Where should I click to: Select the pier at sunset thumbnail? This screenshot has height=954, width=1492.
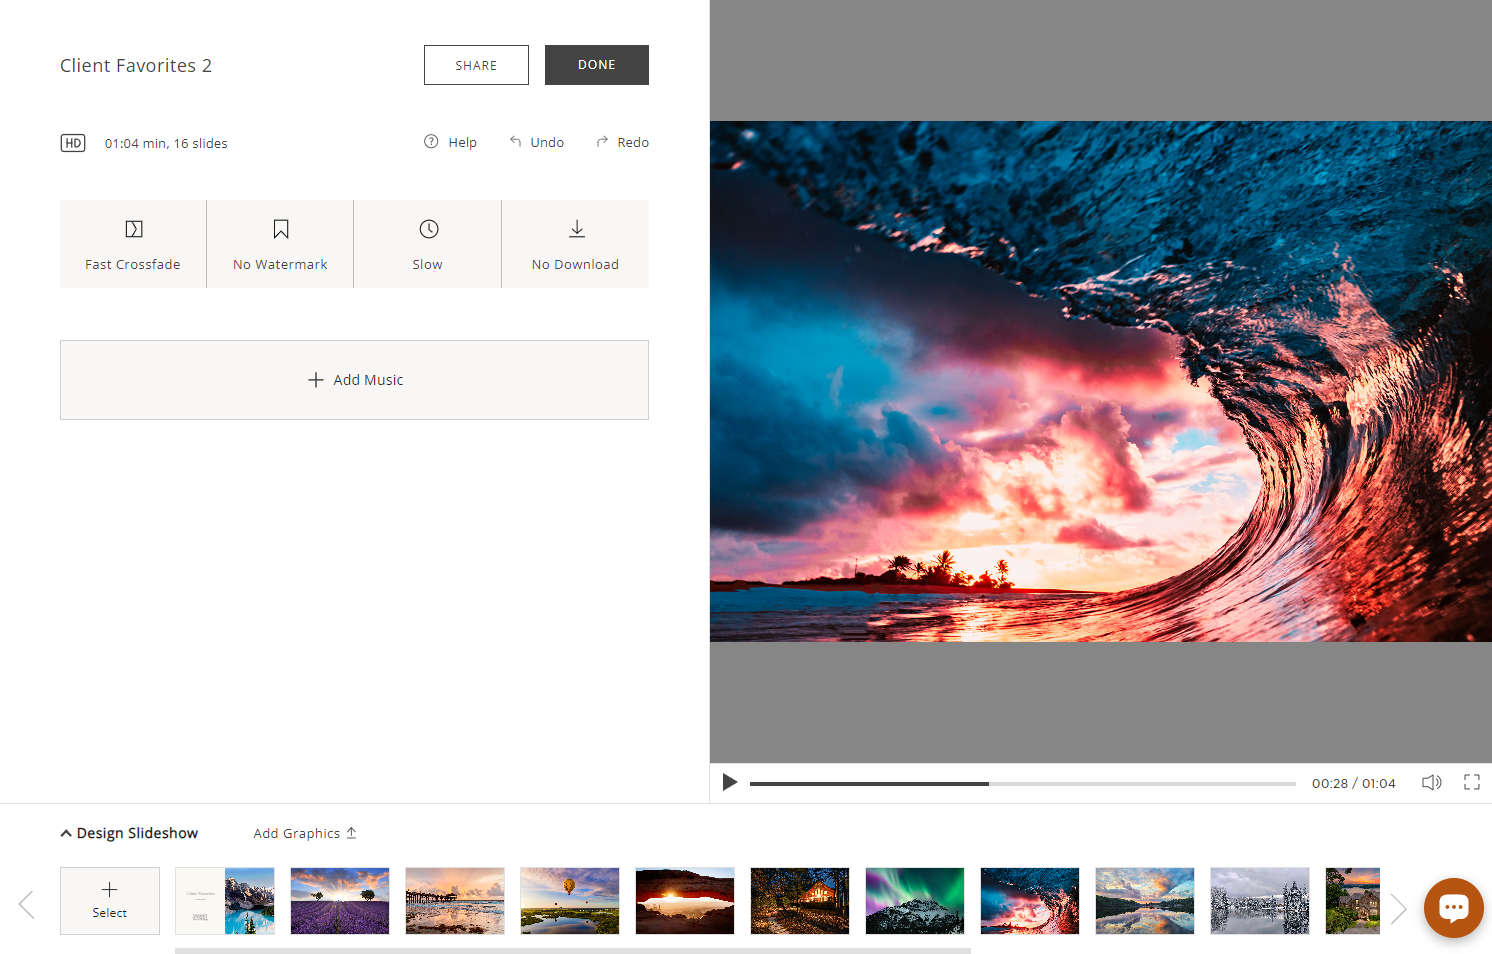455,901
